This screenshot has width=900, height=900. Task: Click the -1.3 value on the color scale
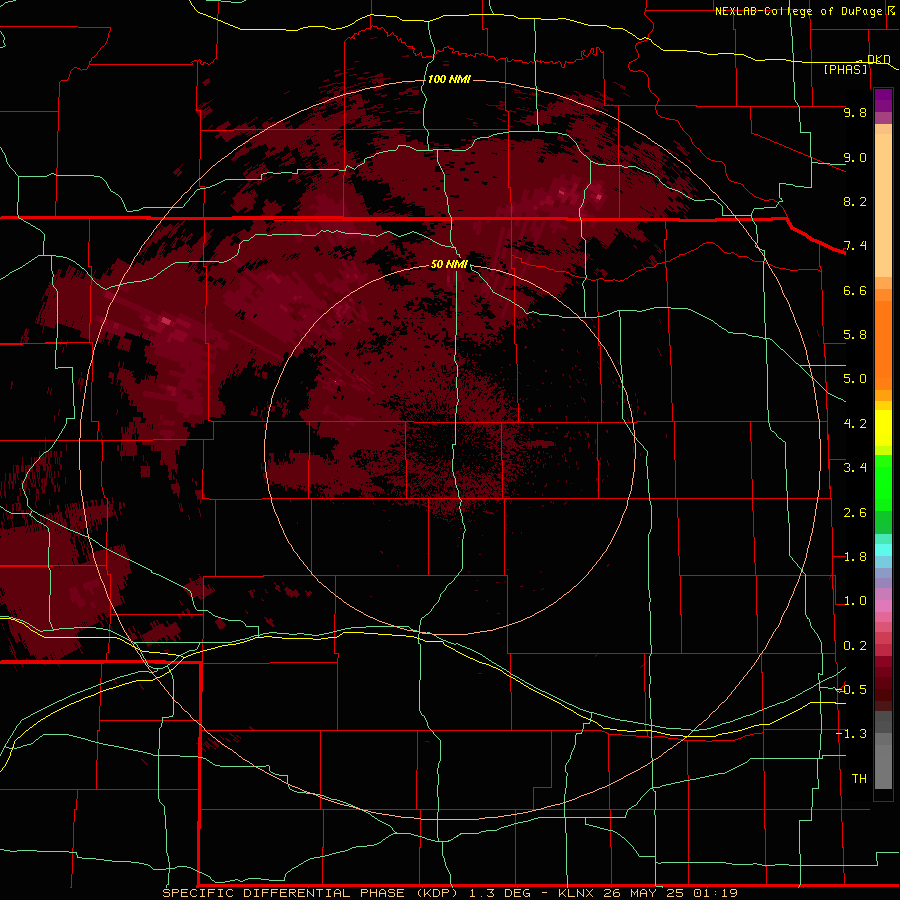point(851,734)
